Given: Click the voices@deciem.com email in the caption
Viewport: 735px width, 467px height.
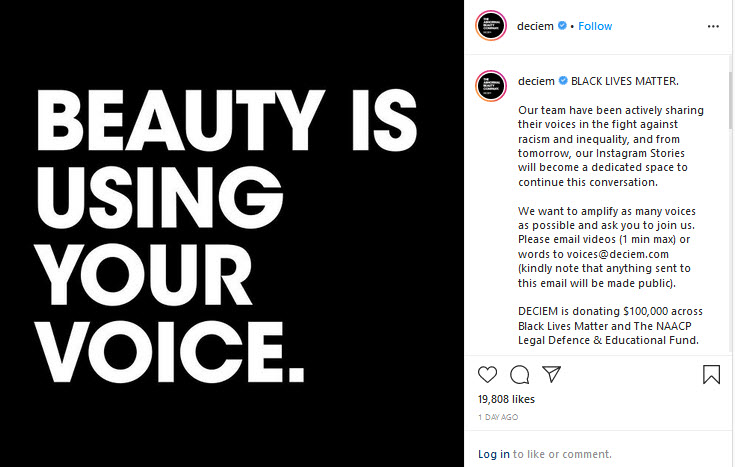Looking at the screenshot, I should coord(617,254).
